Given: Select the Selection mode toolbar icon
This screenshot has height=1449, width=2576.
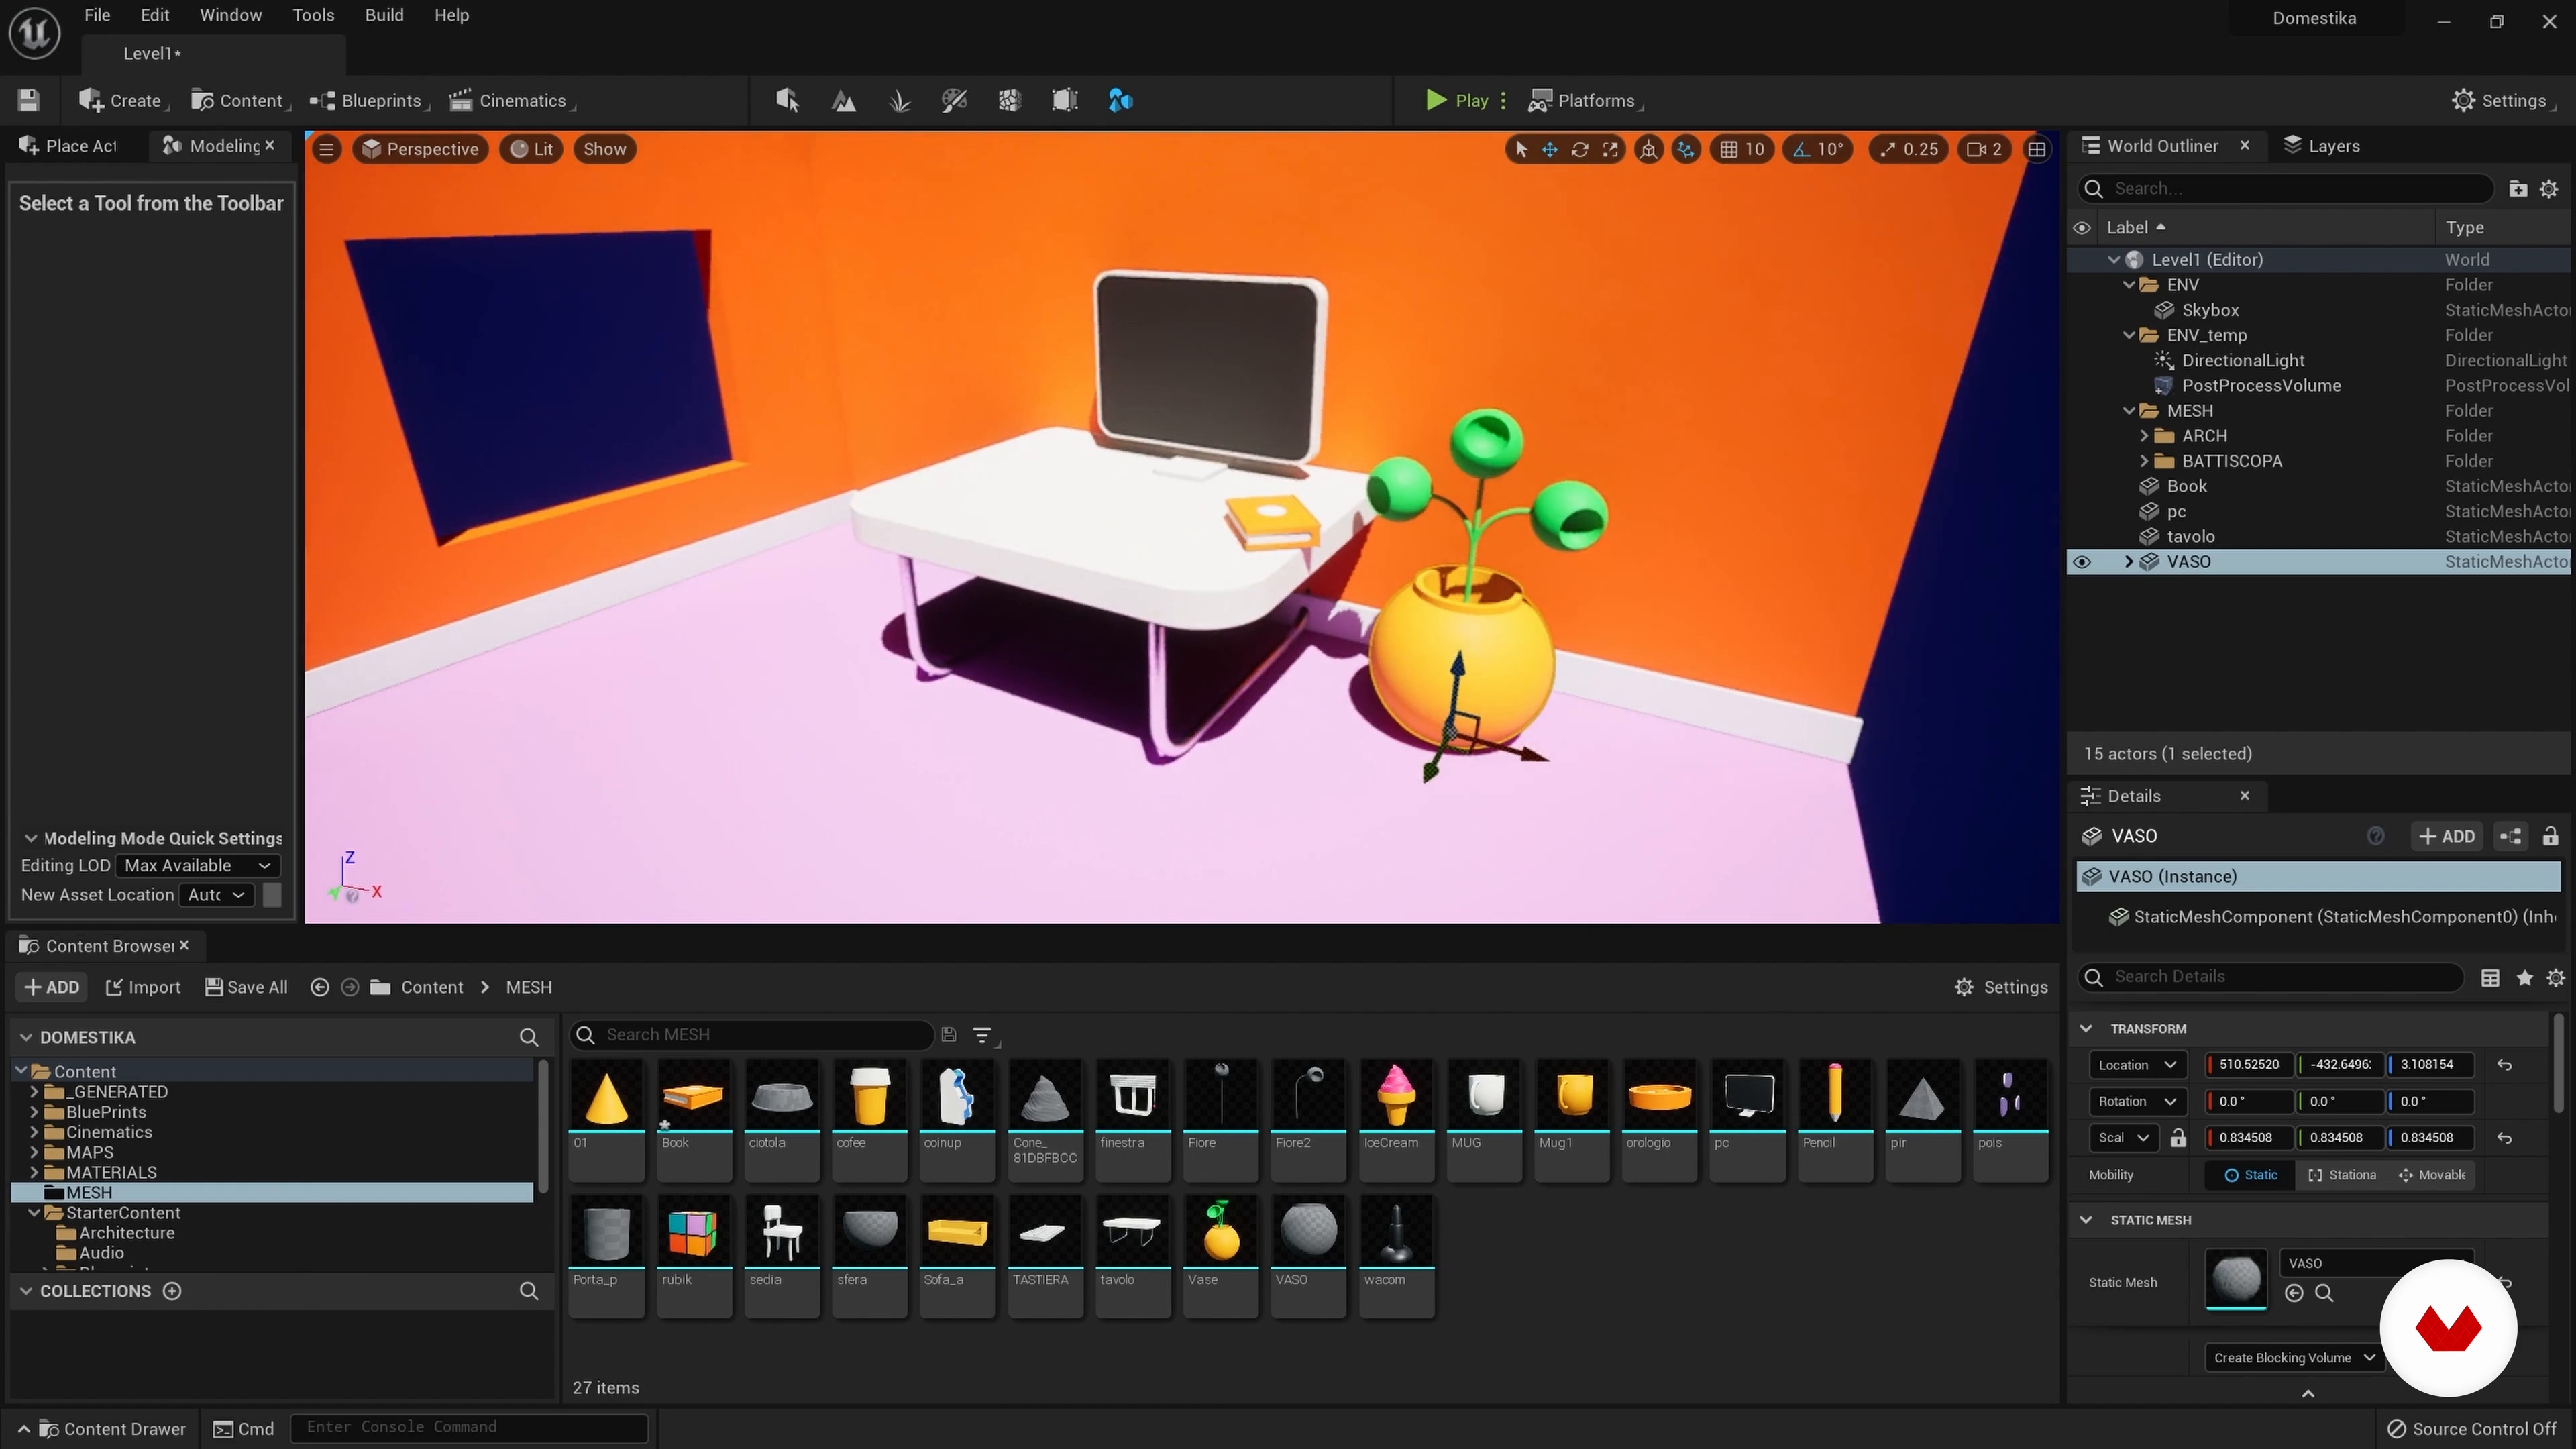Looking at the screenshot, I should click(x=787, y=100).
